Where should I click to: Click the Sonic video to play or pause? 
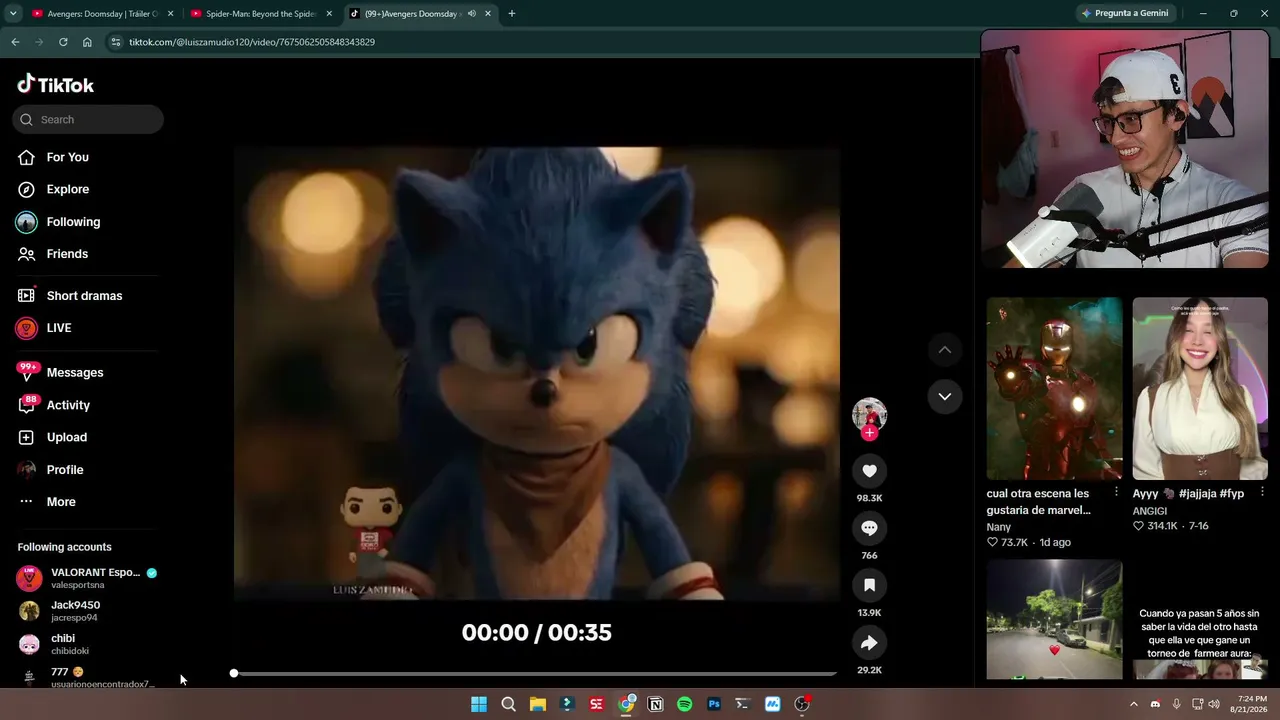click(x=537, y=374)
